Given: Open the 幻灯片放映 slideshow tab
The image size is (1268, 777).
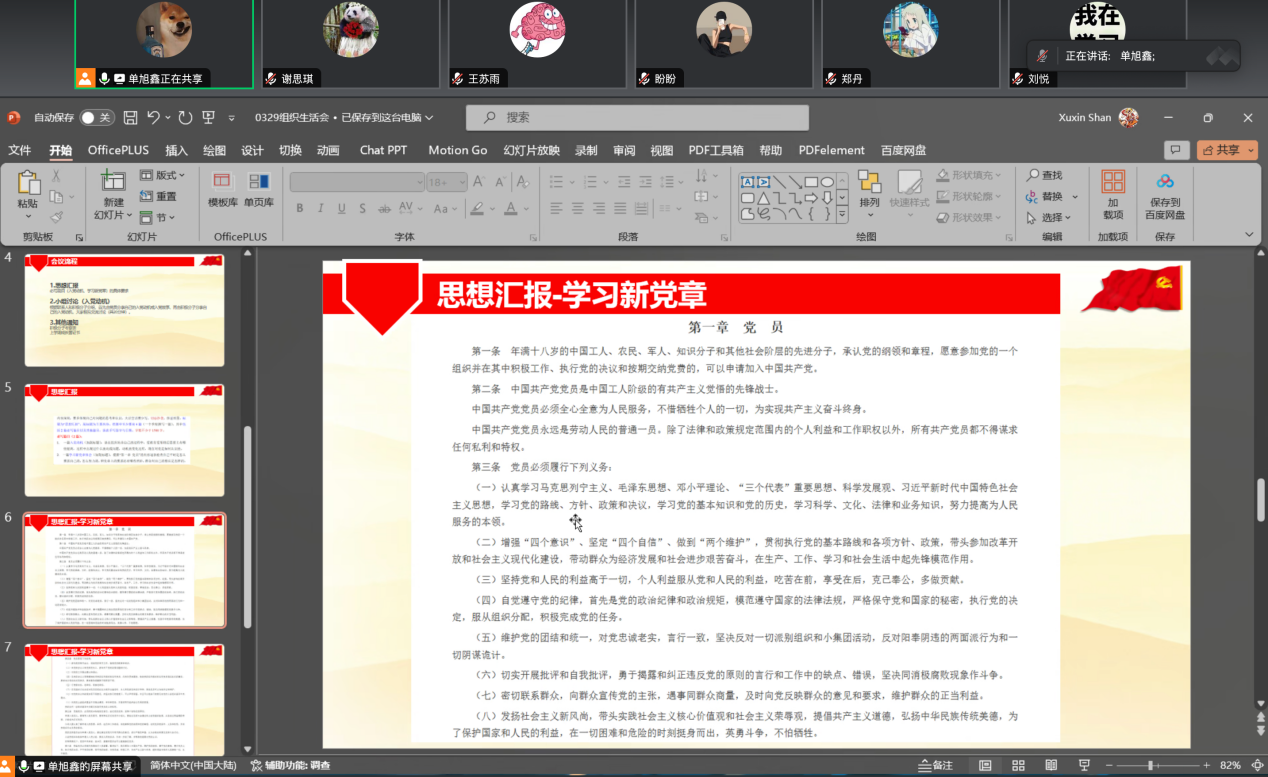Looking at the screenshot, I should (x=531, y=150).
